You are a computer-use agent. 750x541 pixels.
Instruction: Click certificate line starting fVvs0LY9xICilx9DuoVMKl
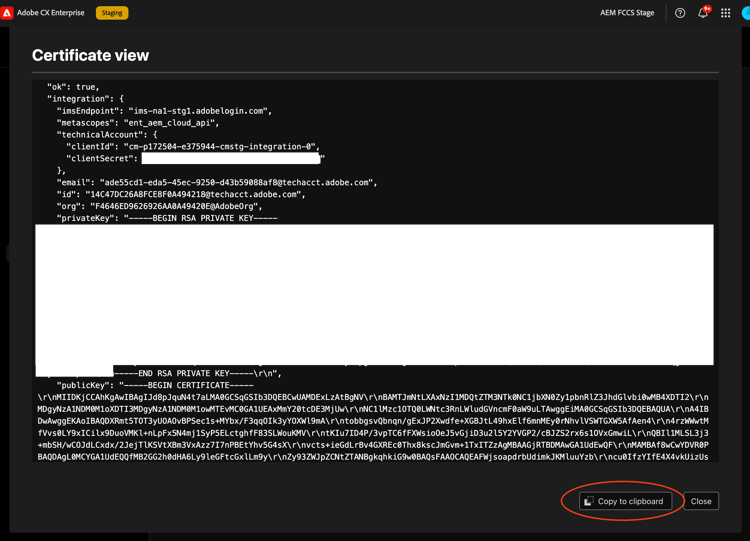[x=373, y=433]
